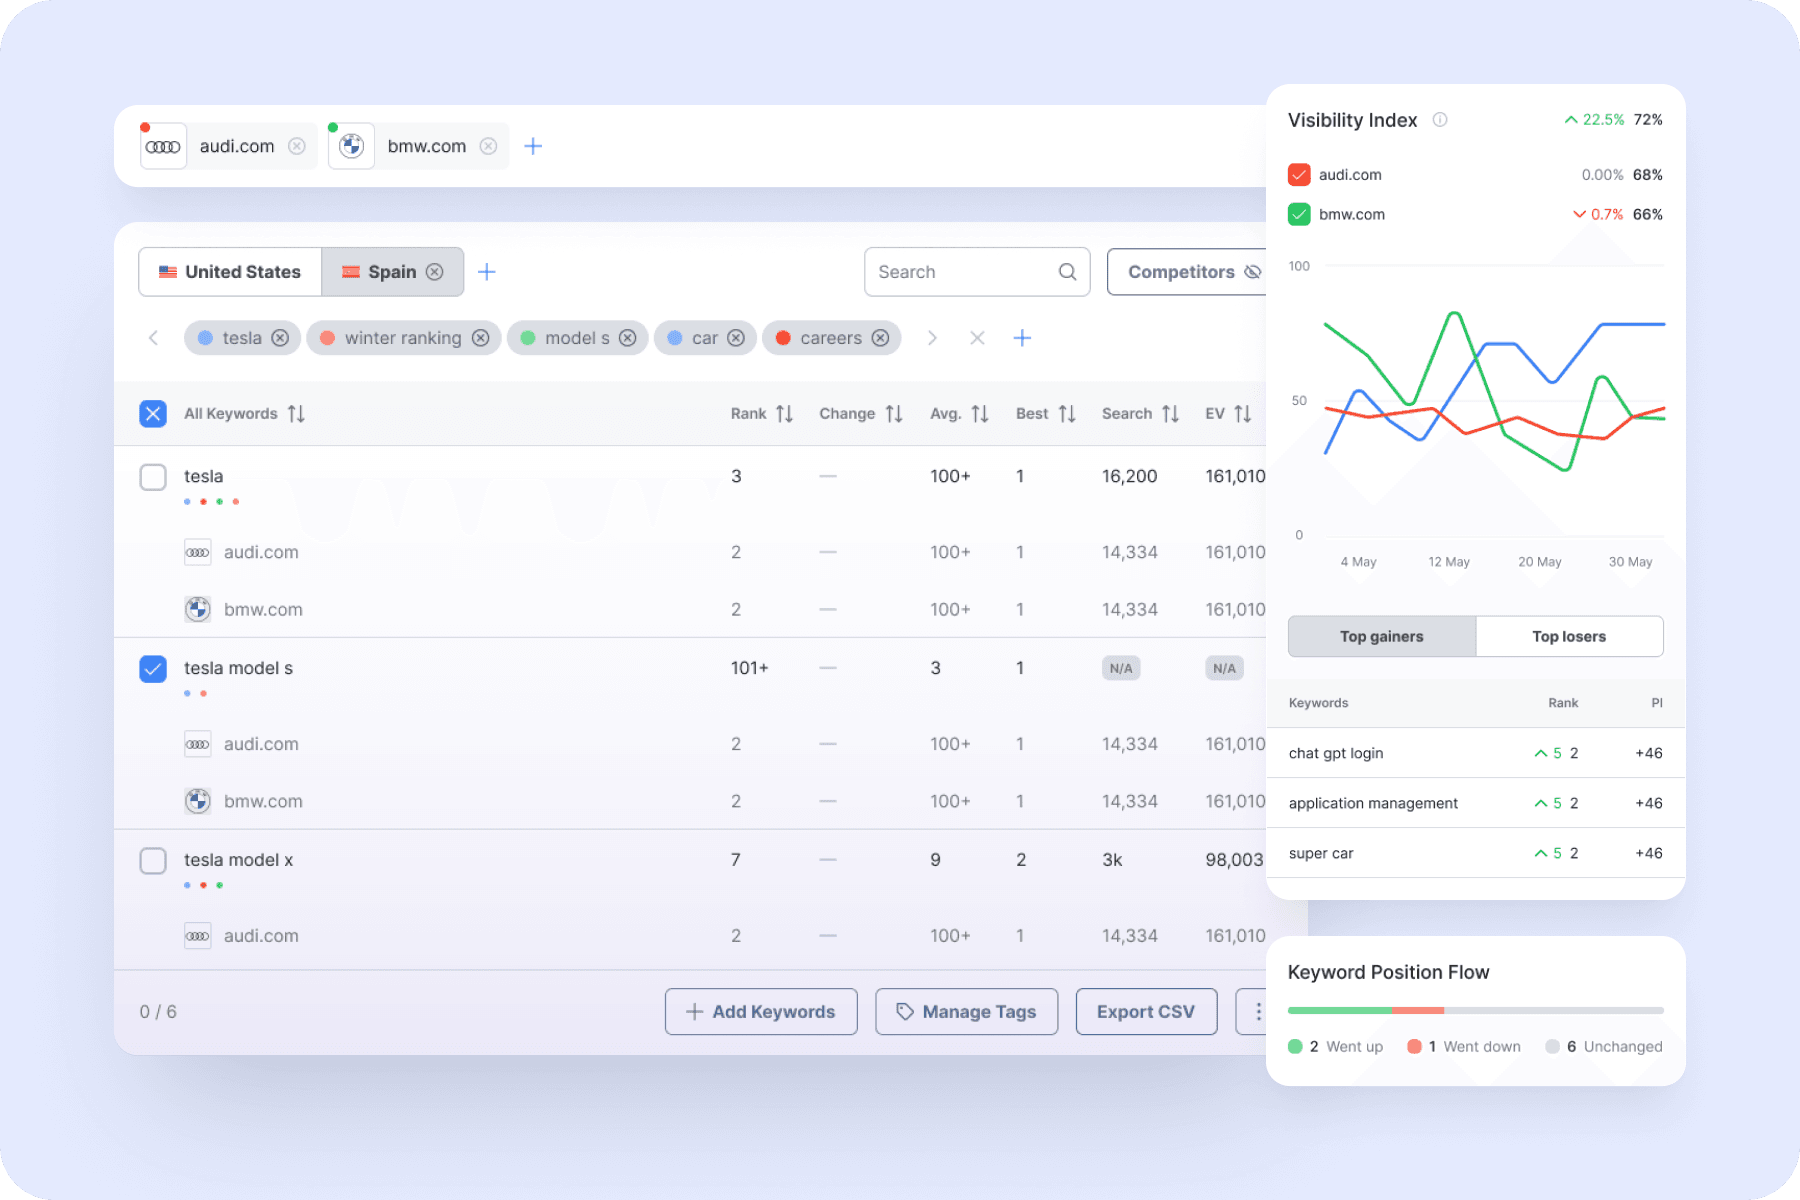Click the 98,003 EV value

click(x=1235, y=861)
